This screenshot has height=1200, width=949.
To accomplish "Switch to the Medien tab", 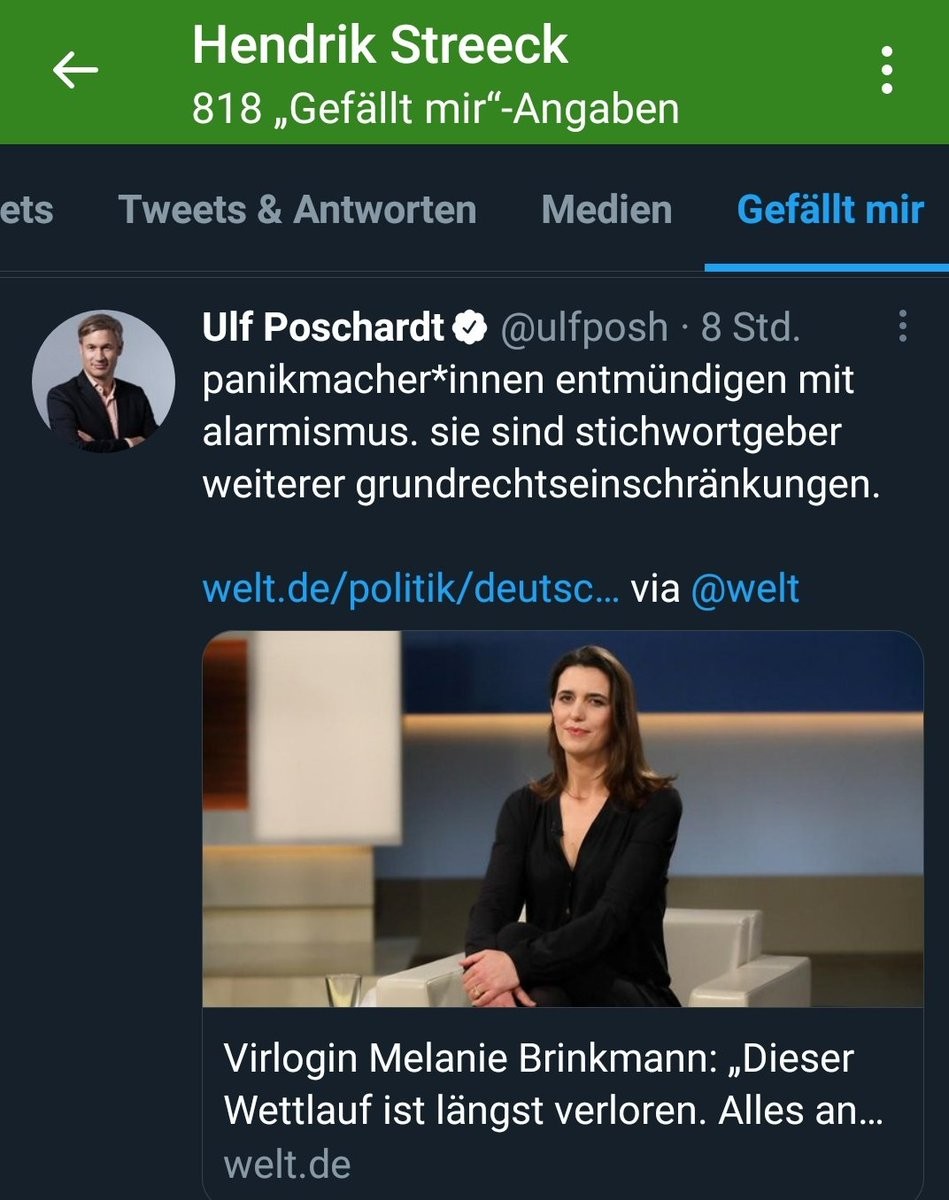I will (x=606, y=210).
